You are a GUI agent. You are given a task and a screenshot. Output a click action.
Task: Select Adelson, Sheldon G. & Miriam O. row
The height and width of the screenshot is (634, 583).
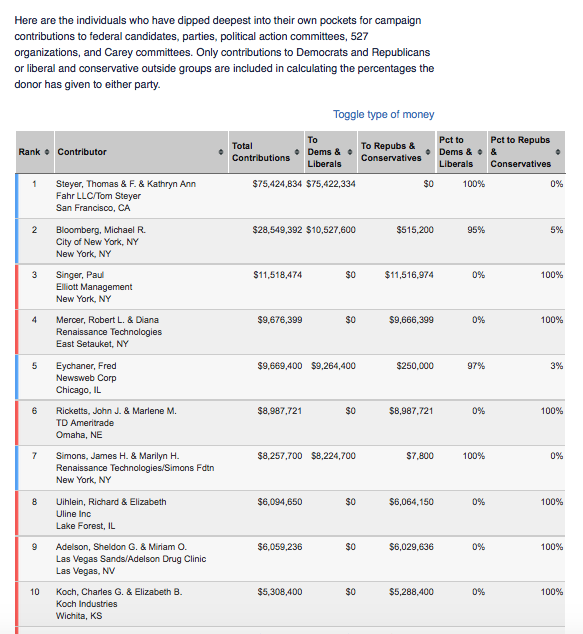point(290,559)
